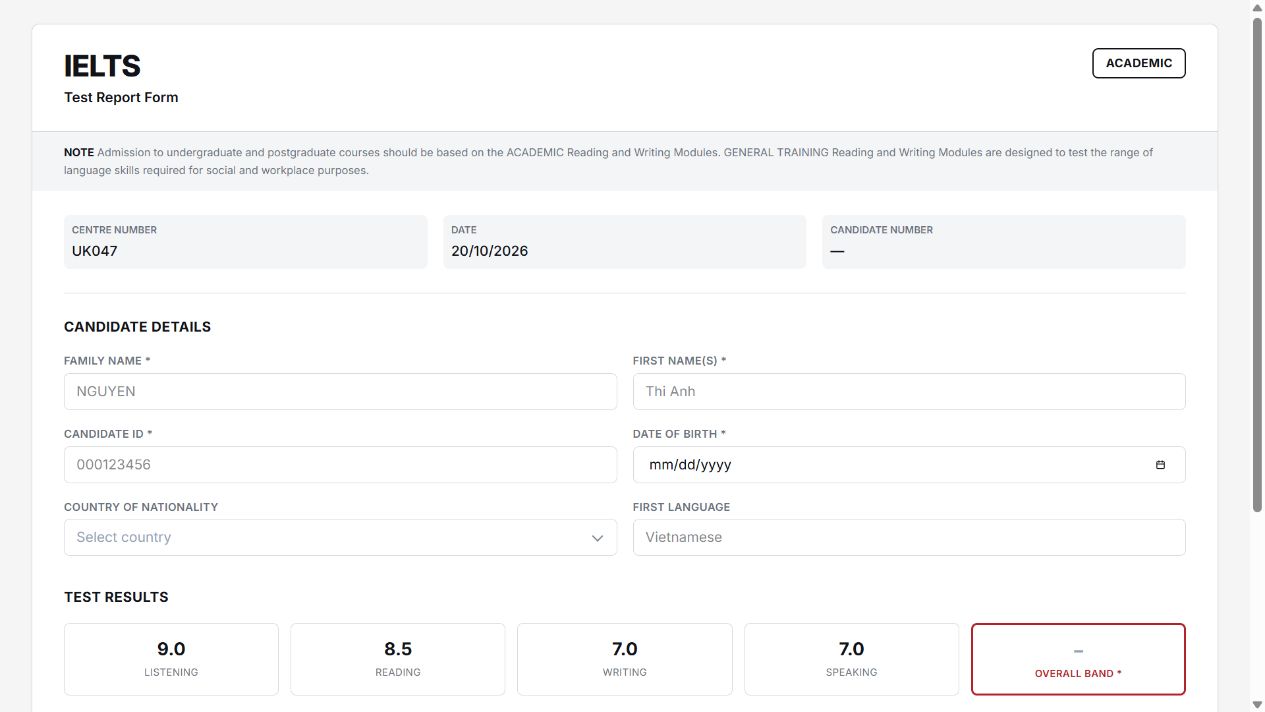Click the Test Report Form subtitle
The height and width of the screenshot is (712, 1265).
point(121,97)
